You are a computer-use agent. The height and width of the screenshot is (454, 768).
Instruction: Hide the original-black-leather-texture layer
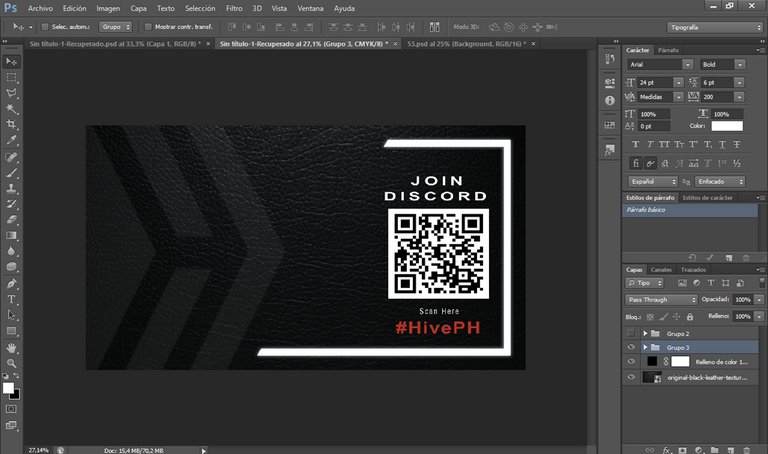[631, 377]
